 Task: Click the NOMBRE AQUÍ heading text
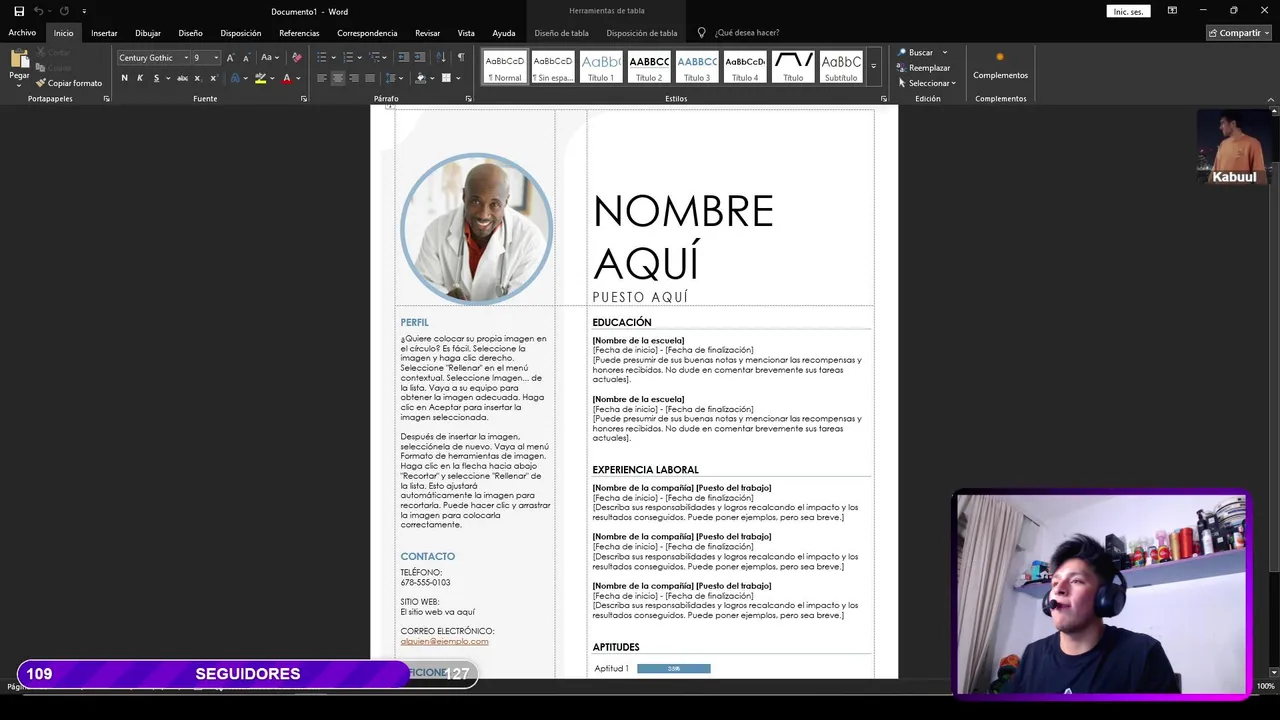(x=683, y=238)
